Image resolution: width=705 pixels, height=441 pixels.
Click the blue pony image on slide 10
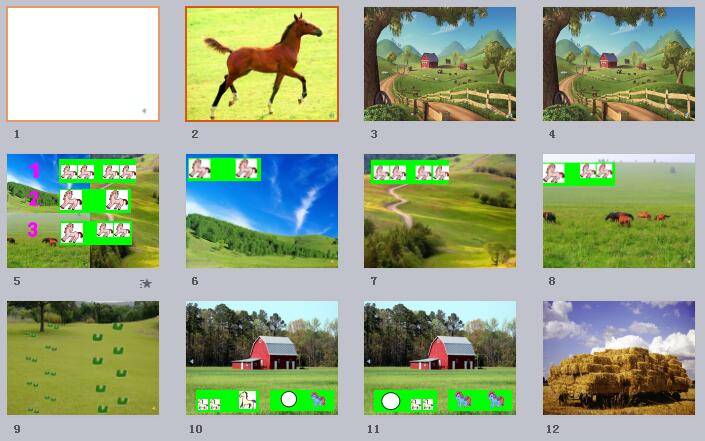pyautogui.click(x=318, y=399)
